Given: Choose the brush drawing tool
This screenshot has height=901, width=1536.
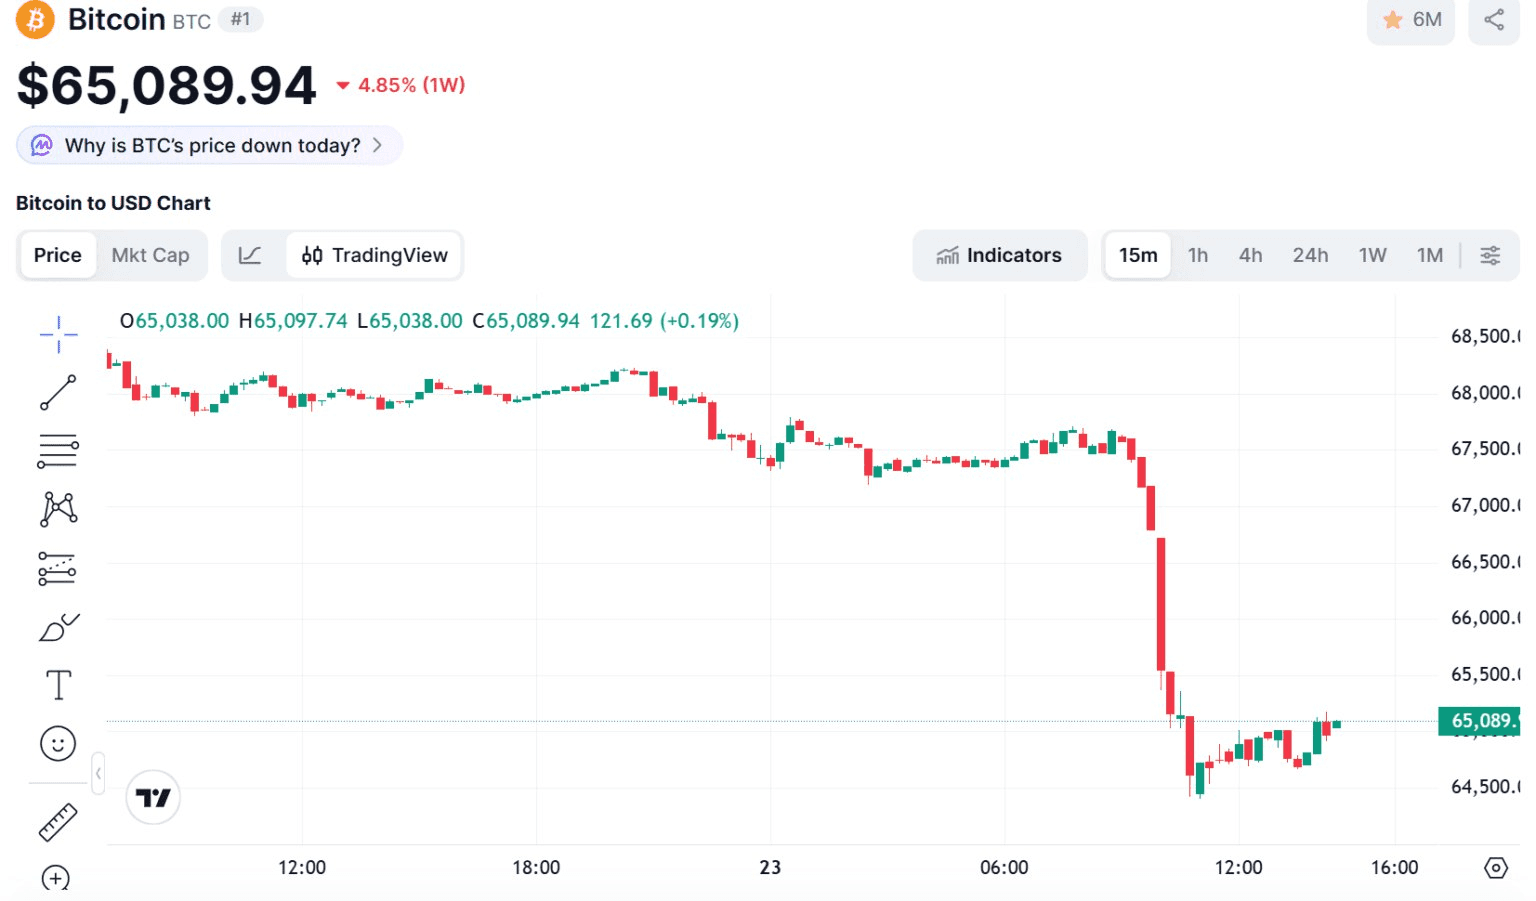Looking at the screenshot, I should (58, 627).
